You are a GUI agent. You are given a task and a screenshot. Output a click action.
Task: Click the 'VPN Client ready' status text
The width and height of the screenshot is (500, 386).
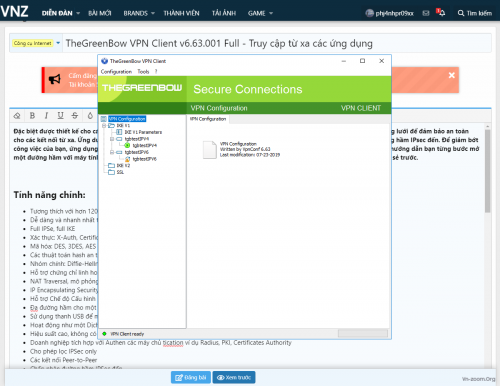(127, 334)
